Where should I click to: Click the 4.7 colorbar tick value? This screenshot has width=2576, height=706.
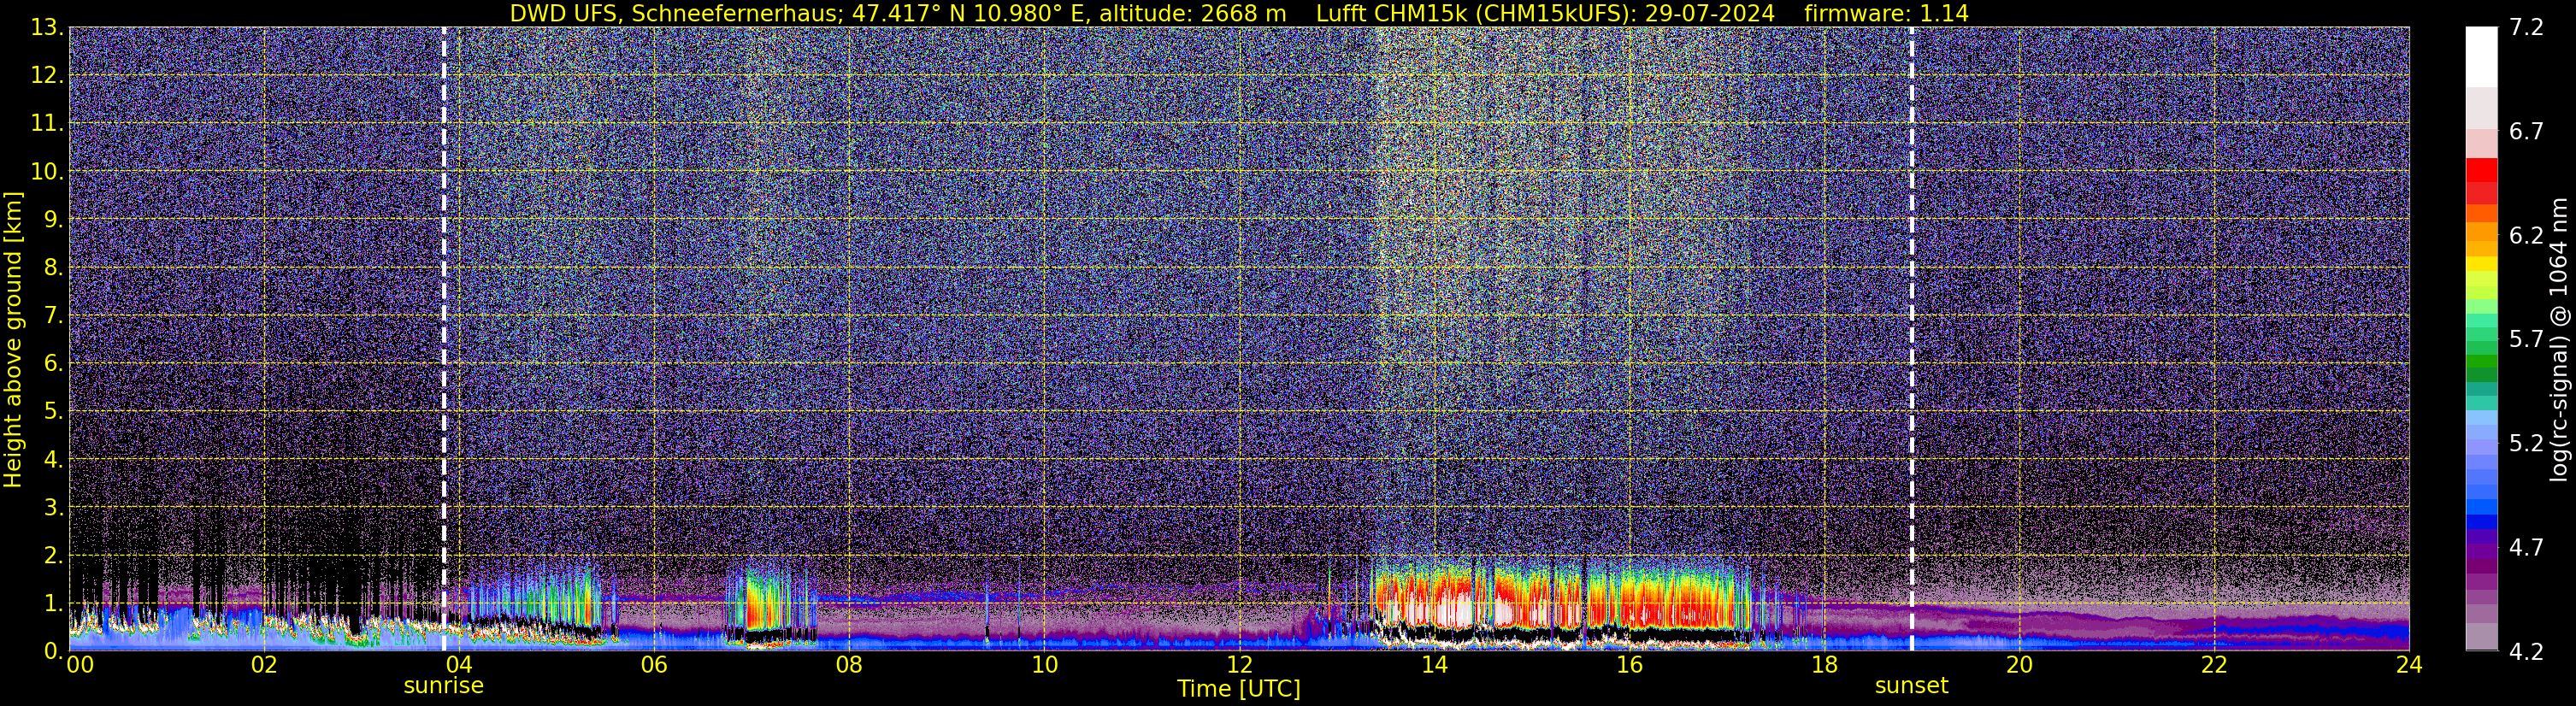point(2526,548)
